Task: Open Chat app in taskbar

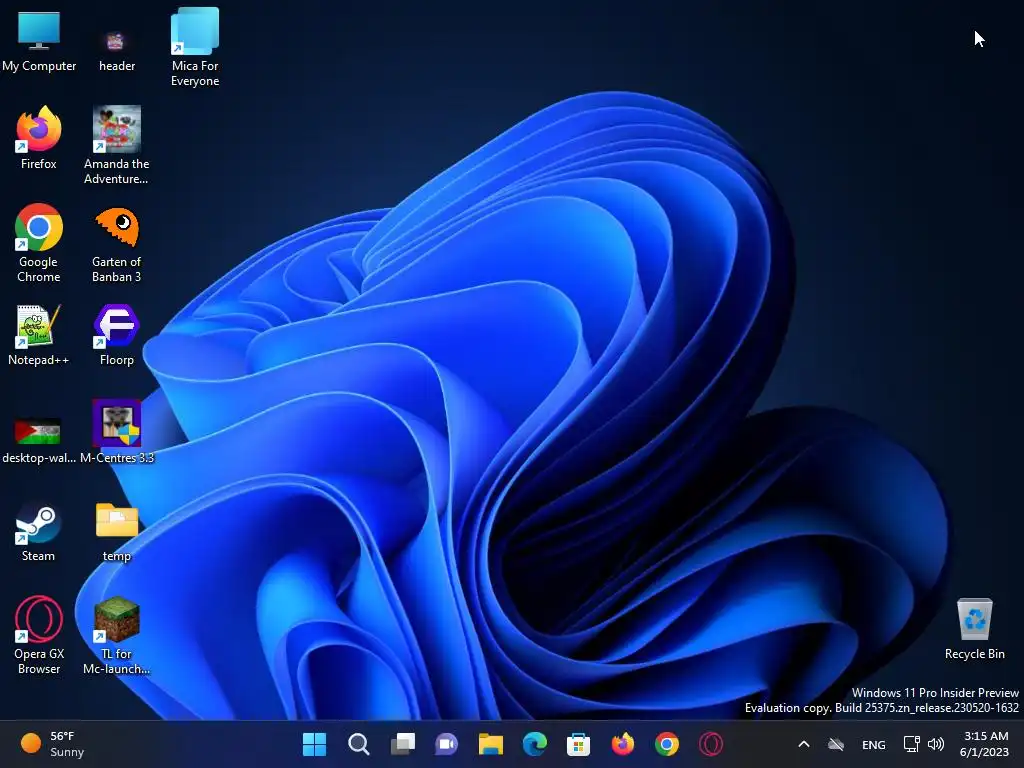Action: coord(447,744)
